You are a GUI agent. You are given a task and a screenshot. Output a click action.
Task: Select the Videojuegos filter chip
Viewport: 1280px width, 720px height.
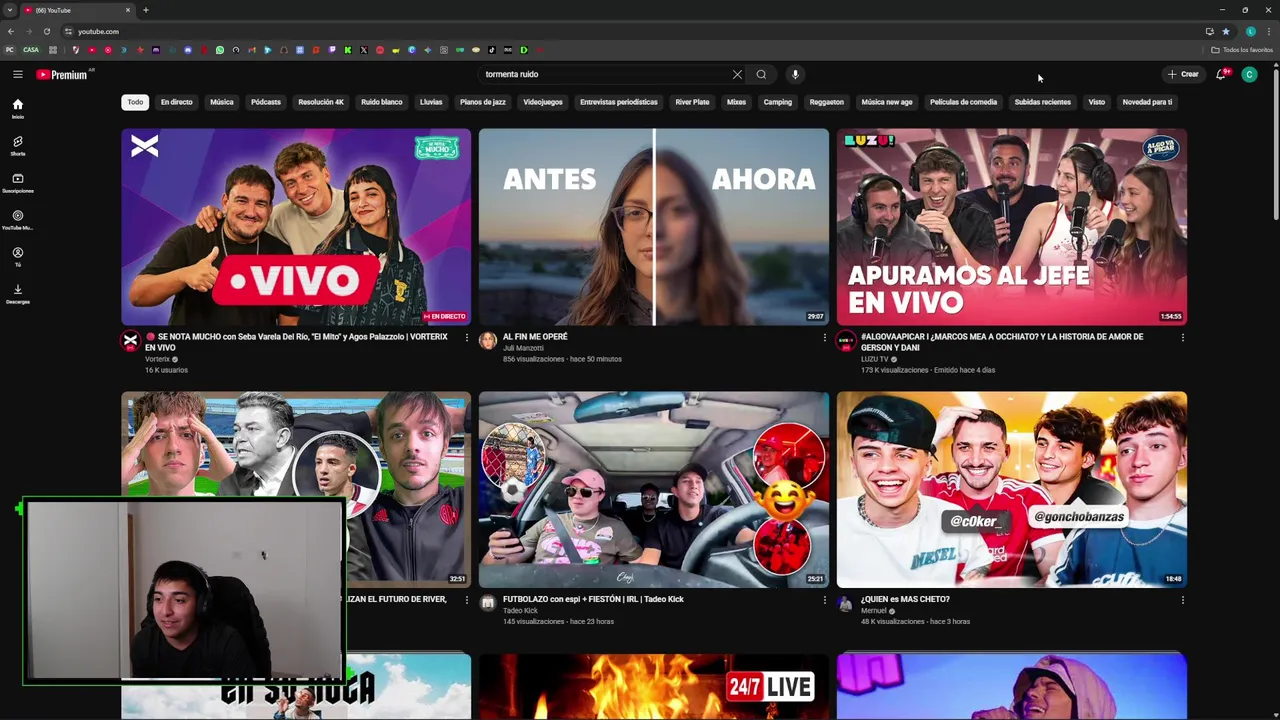pyautogui.click(x=543, y=102)
